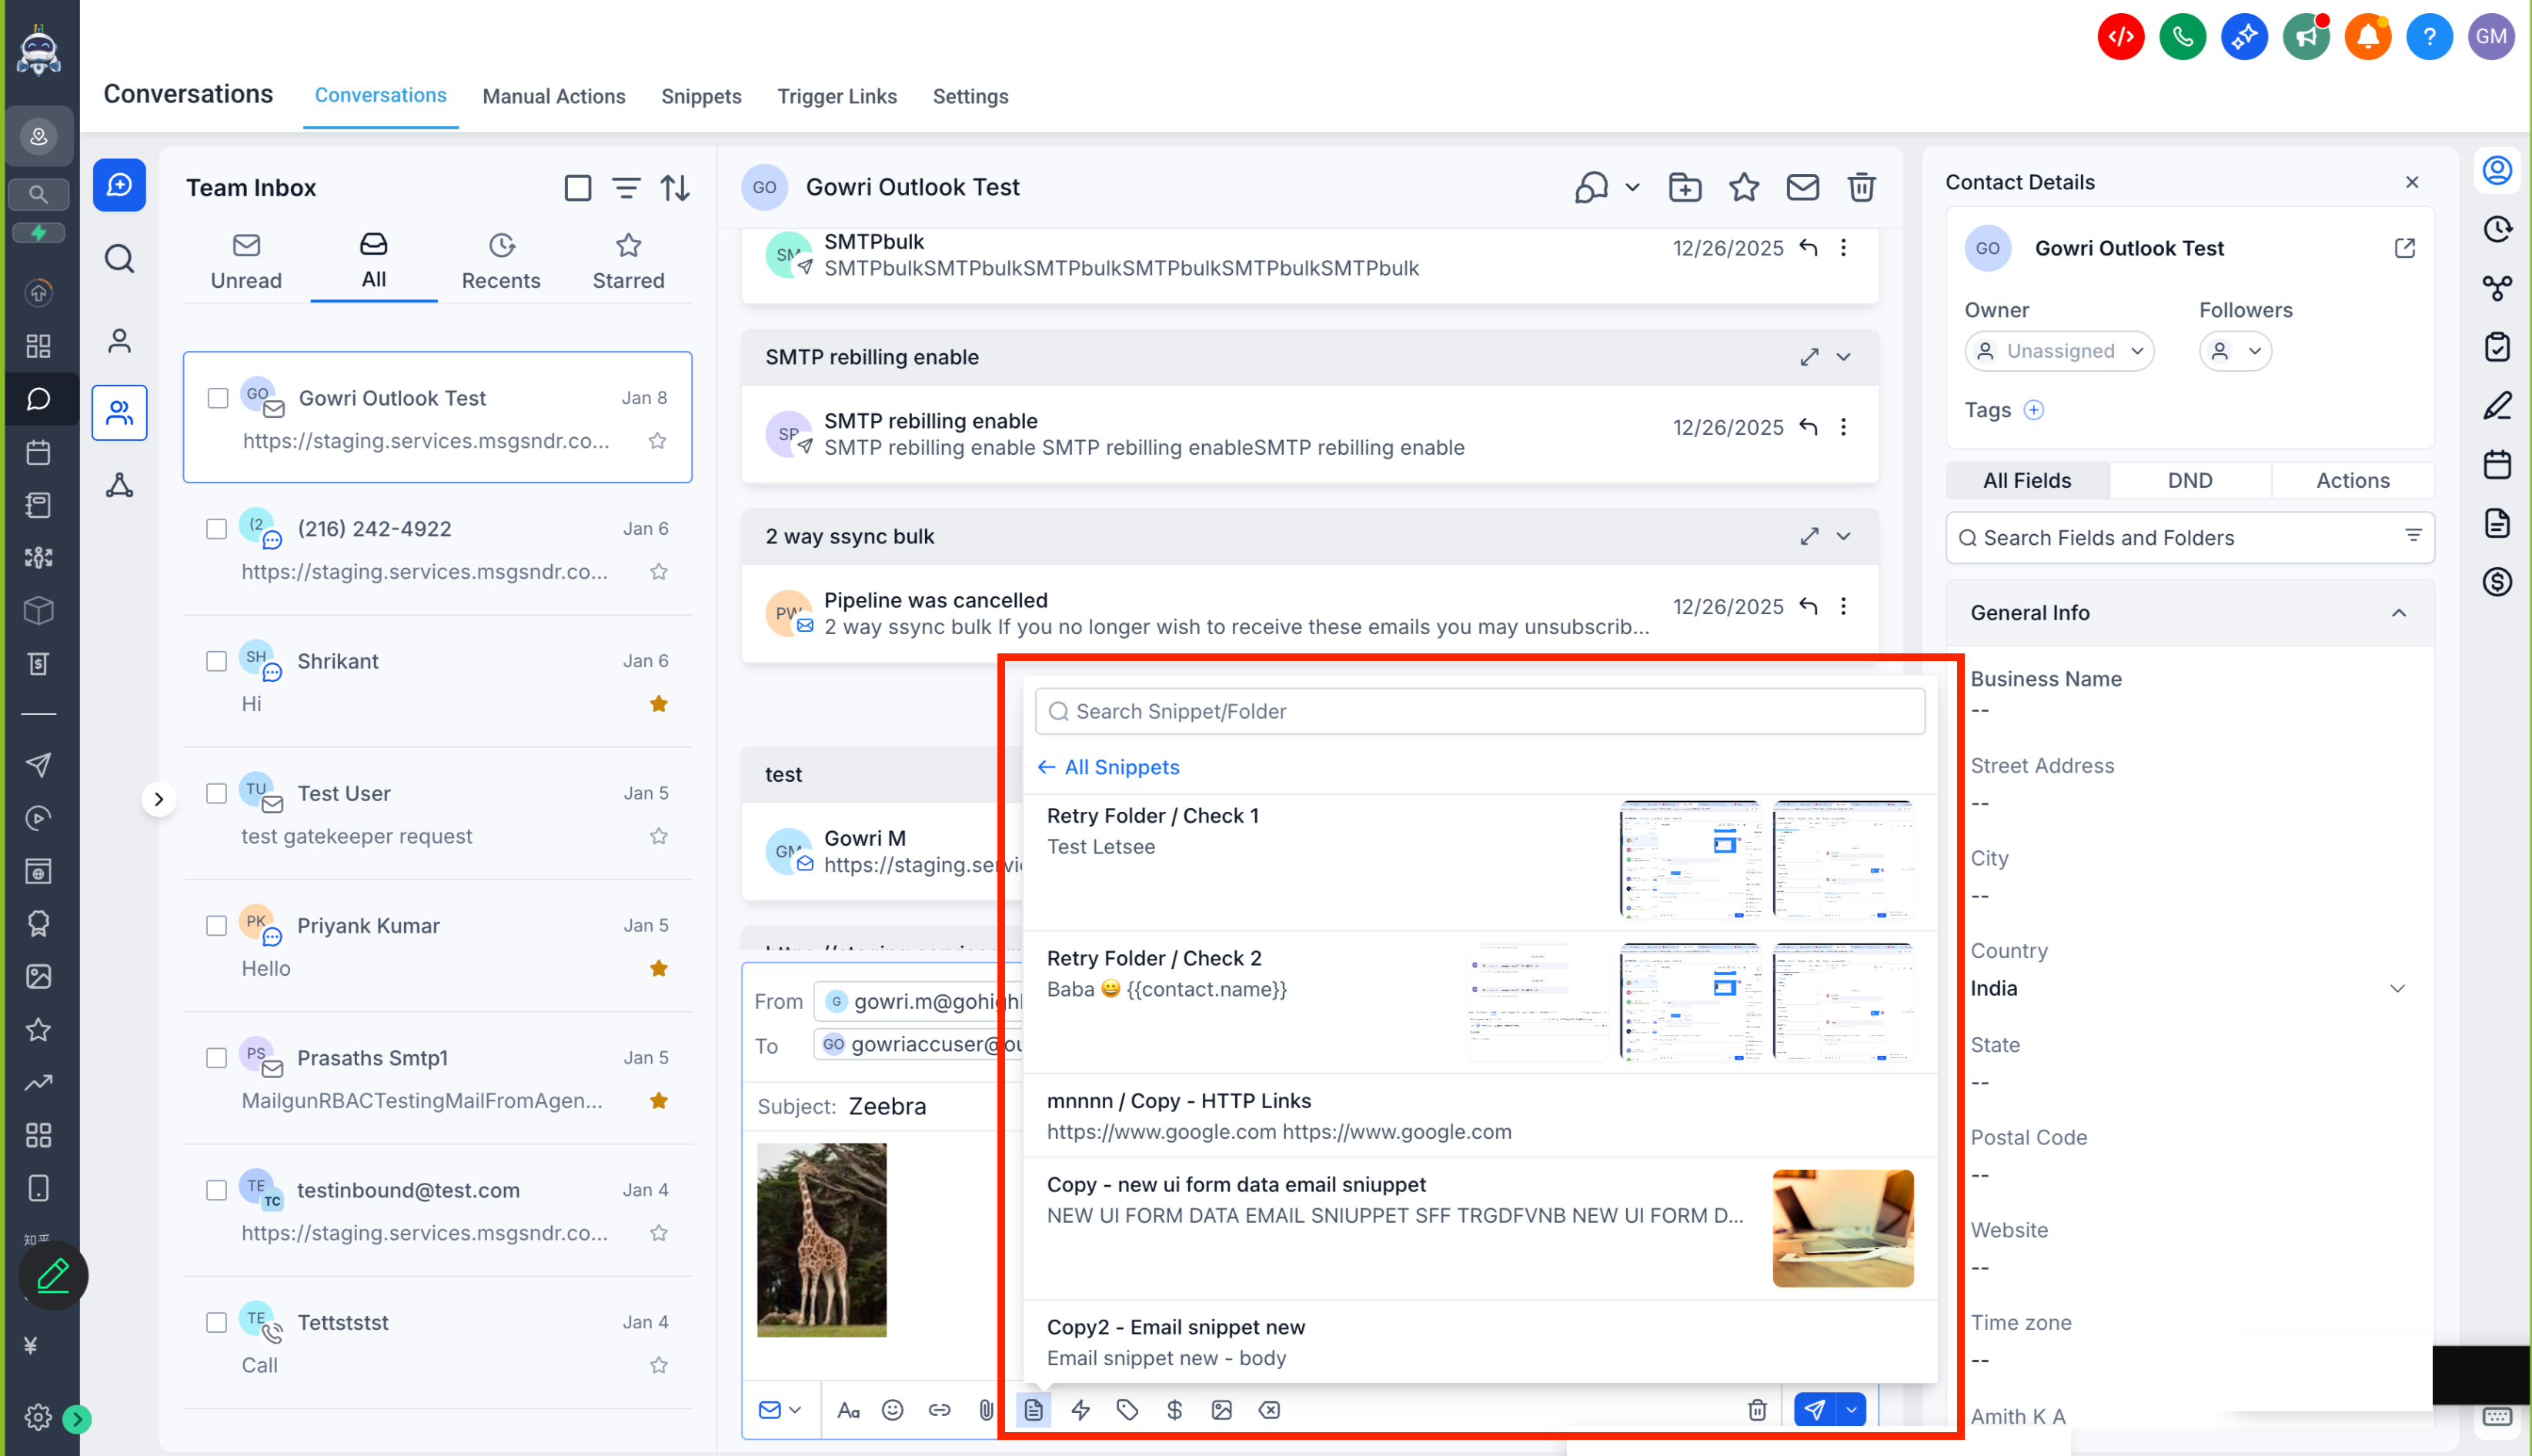Star the Gowri Outlook Test conversation header
Image resolution: width=2532 pixels, height=1456 pixels.
click(1743, 187)
